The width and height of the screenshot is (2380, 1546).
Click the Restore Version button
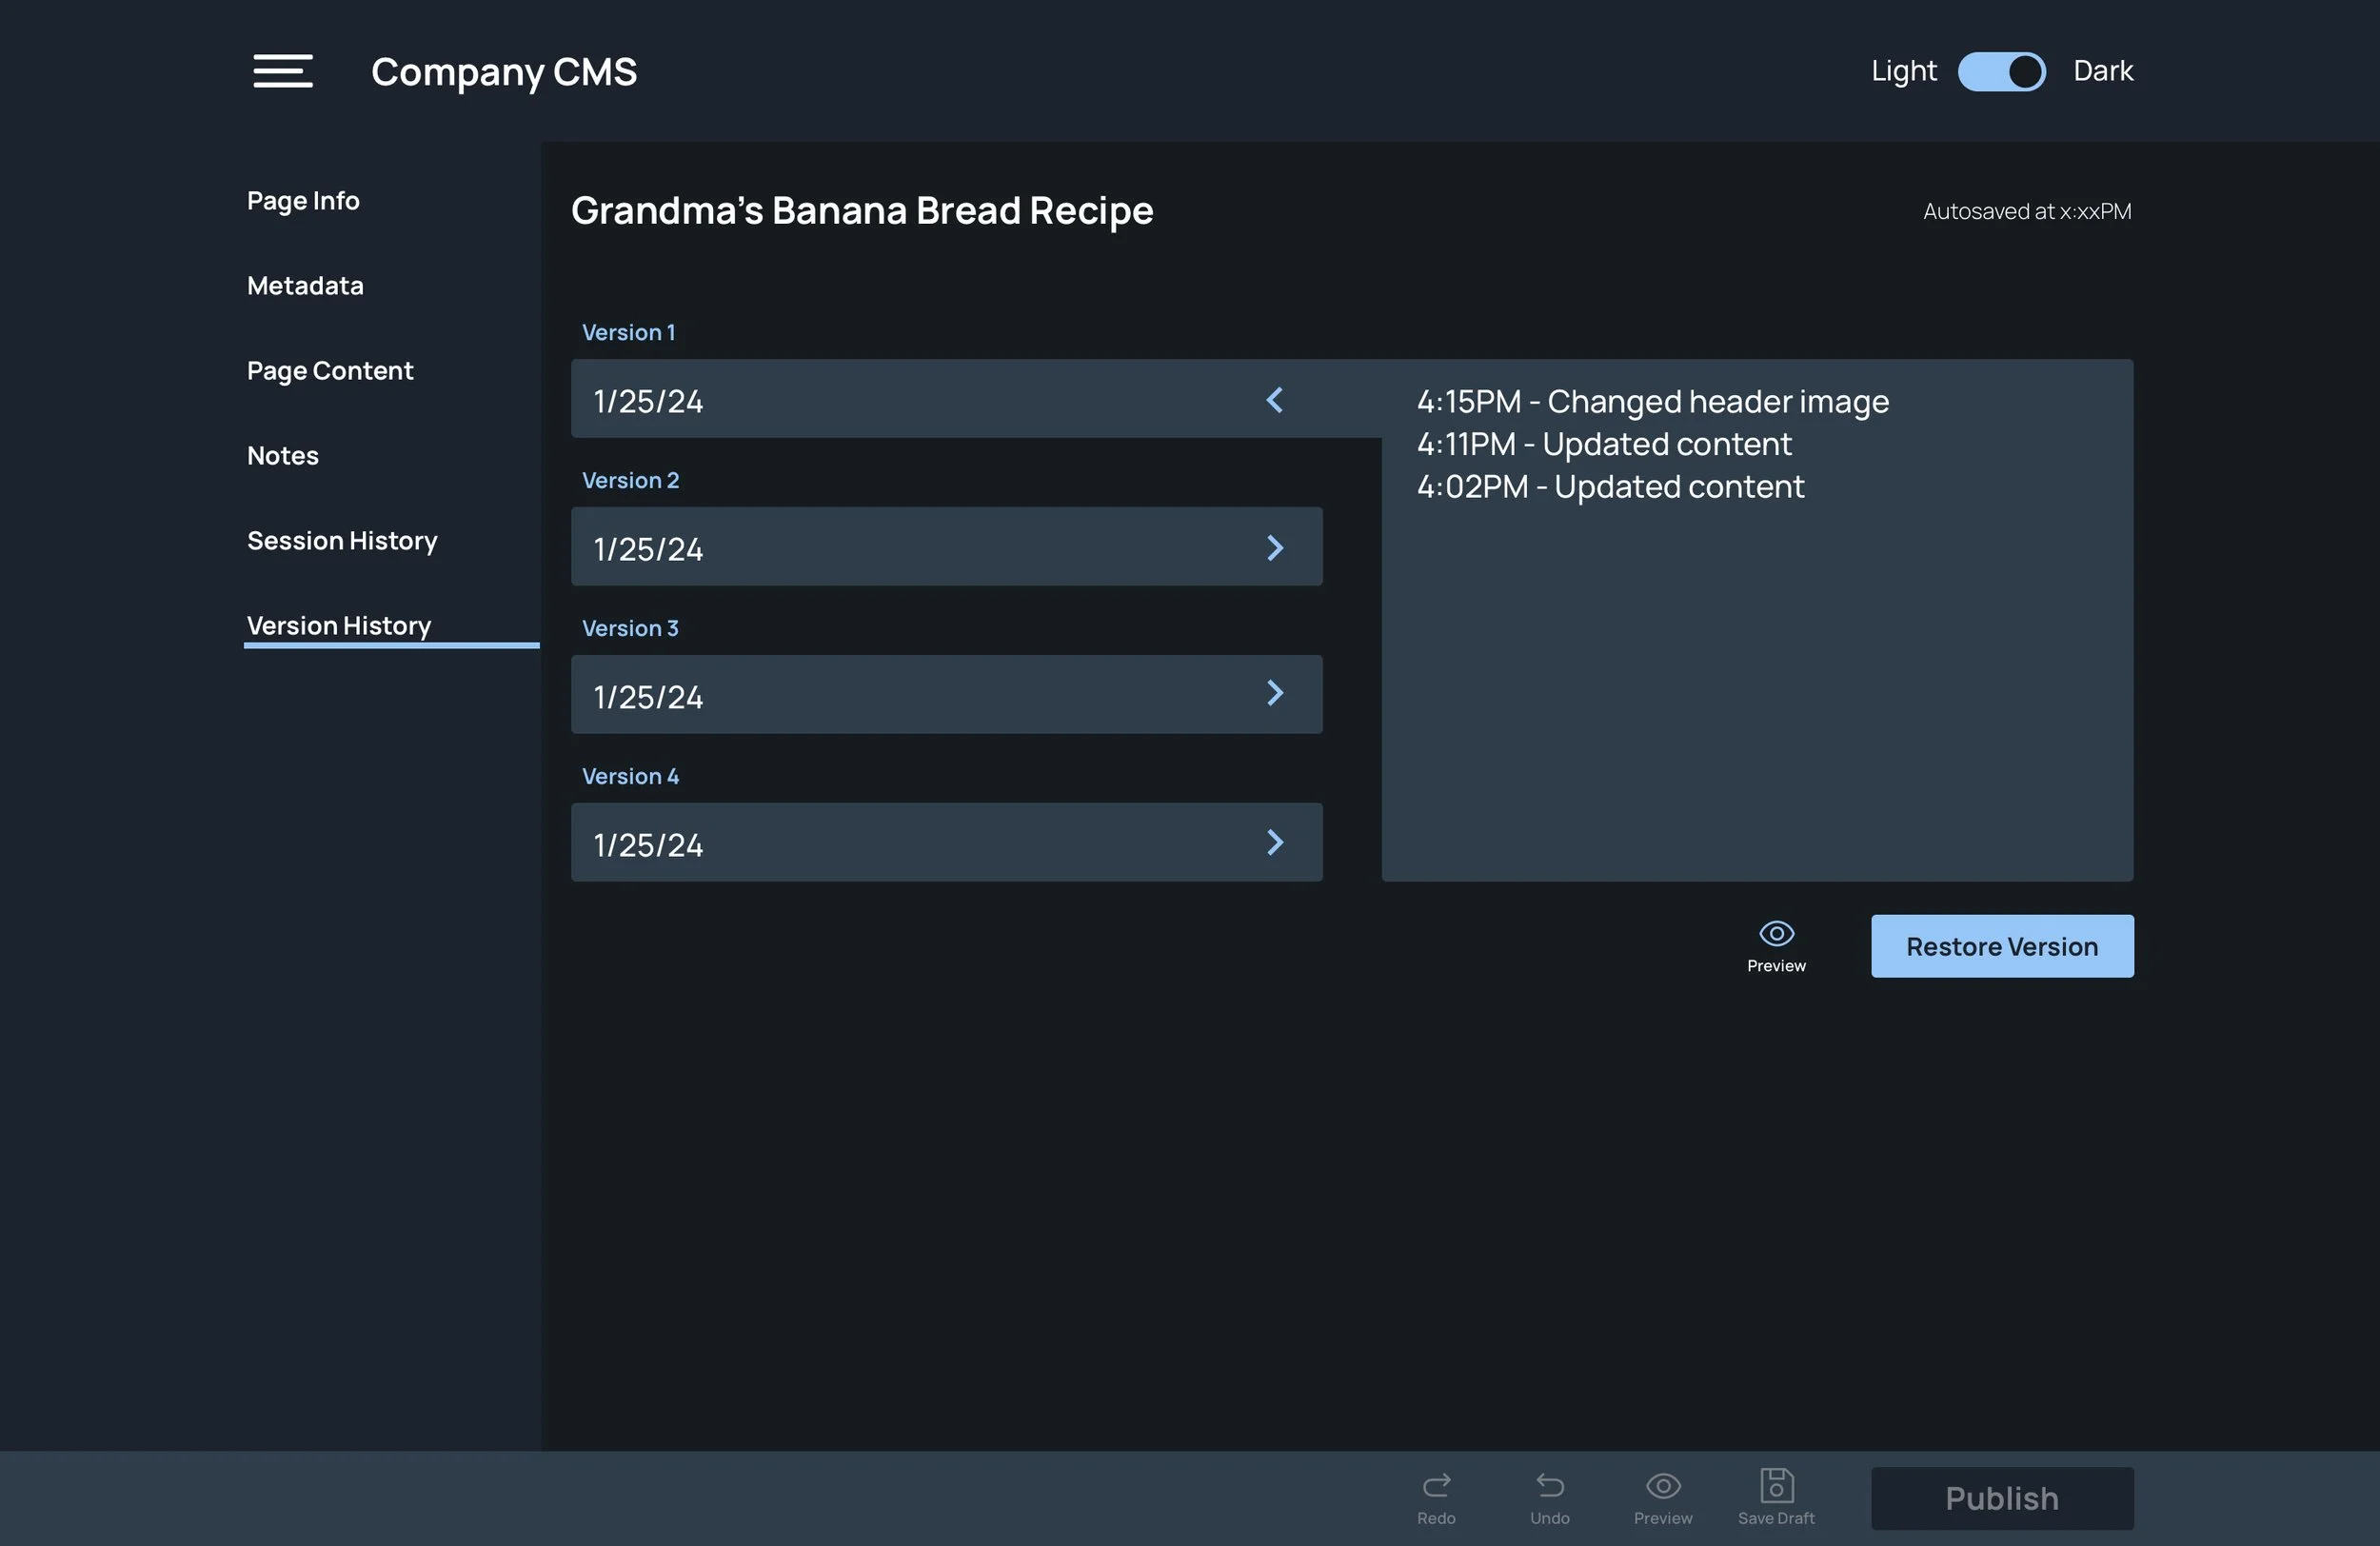pyautogui.click(x=2001, y=946)
